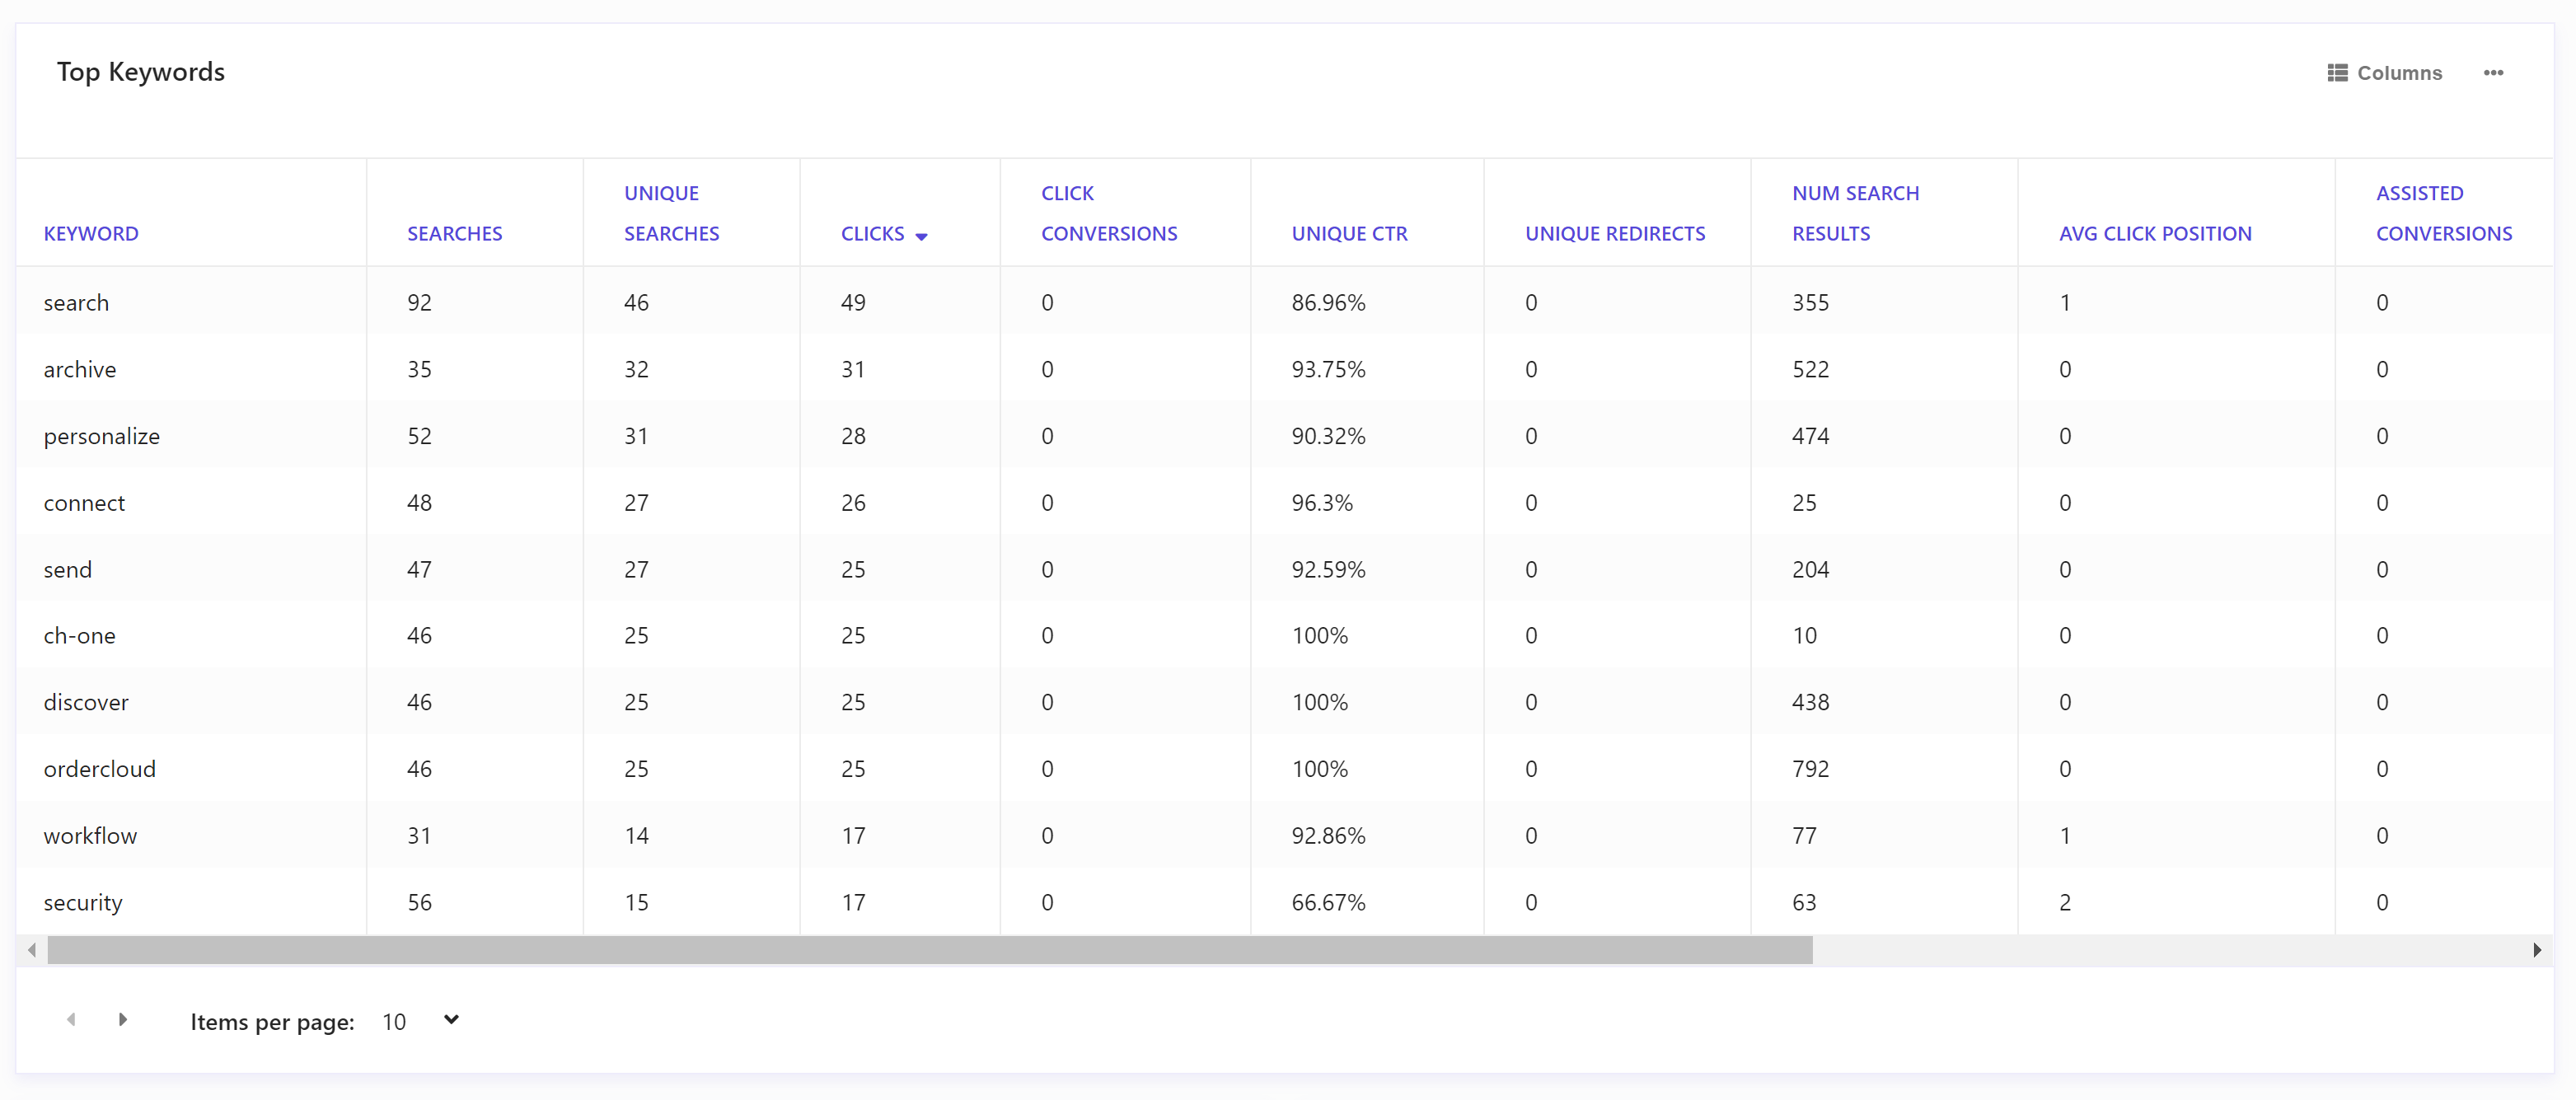Sort by CLICK CONVERSIONS header
Image resolution: width=2576 pixels, height=1100 pixels.
[x=1109, y=213]
